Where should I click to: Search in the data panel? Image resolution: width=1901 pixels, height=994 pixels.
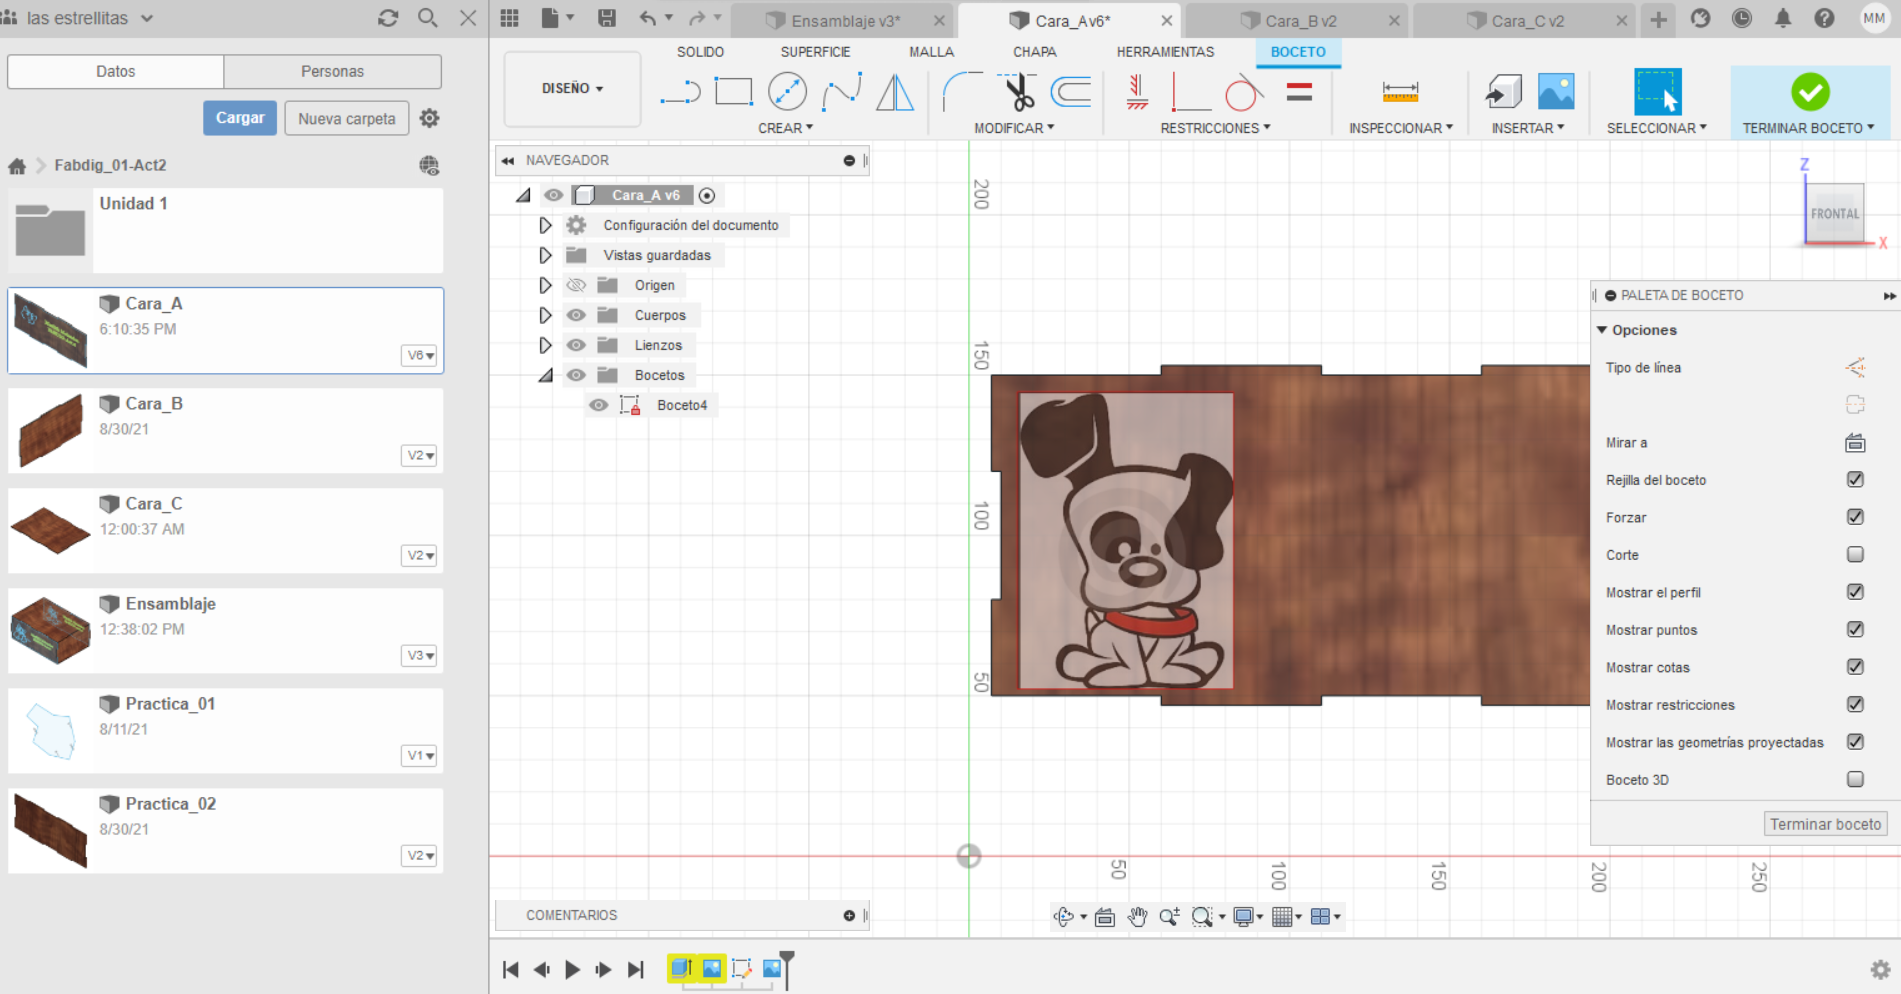[428, 18]
